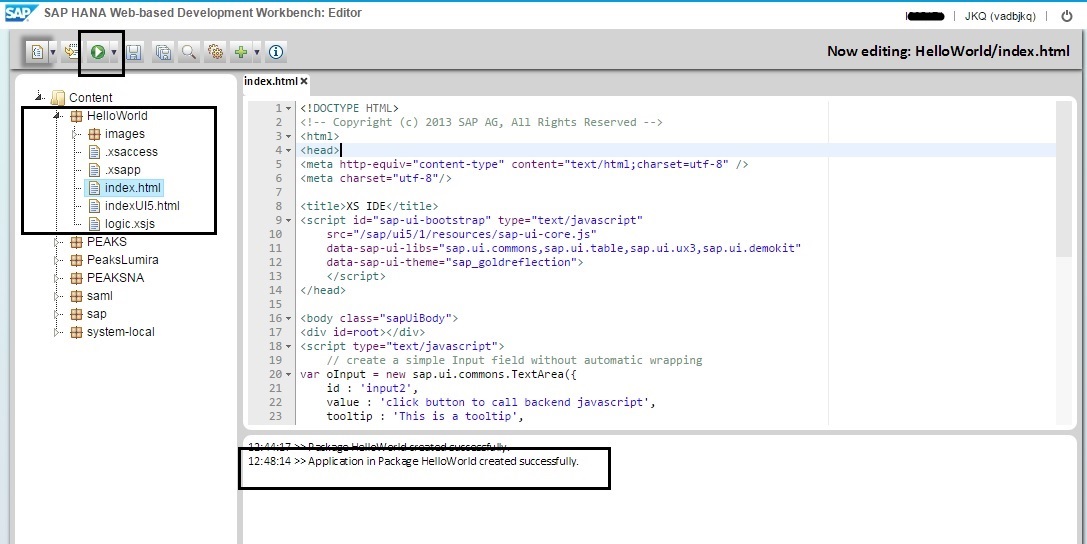Click the package icon beside PeaksLumira

76,260
